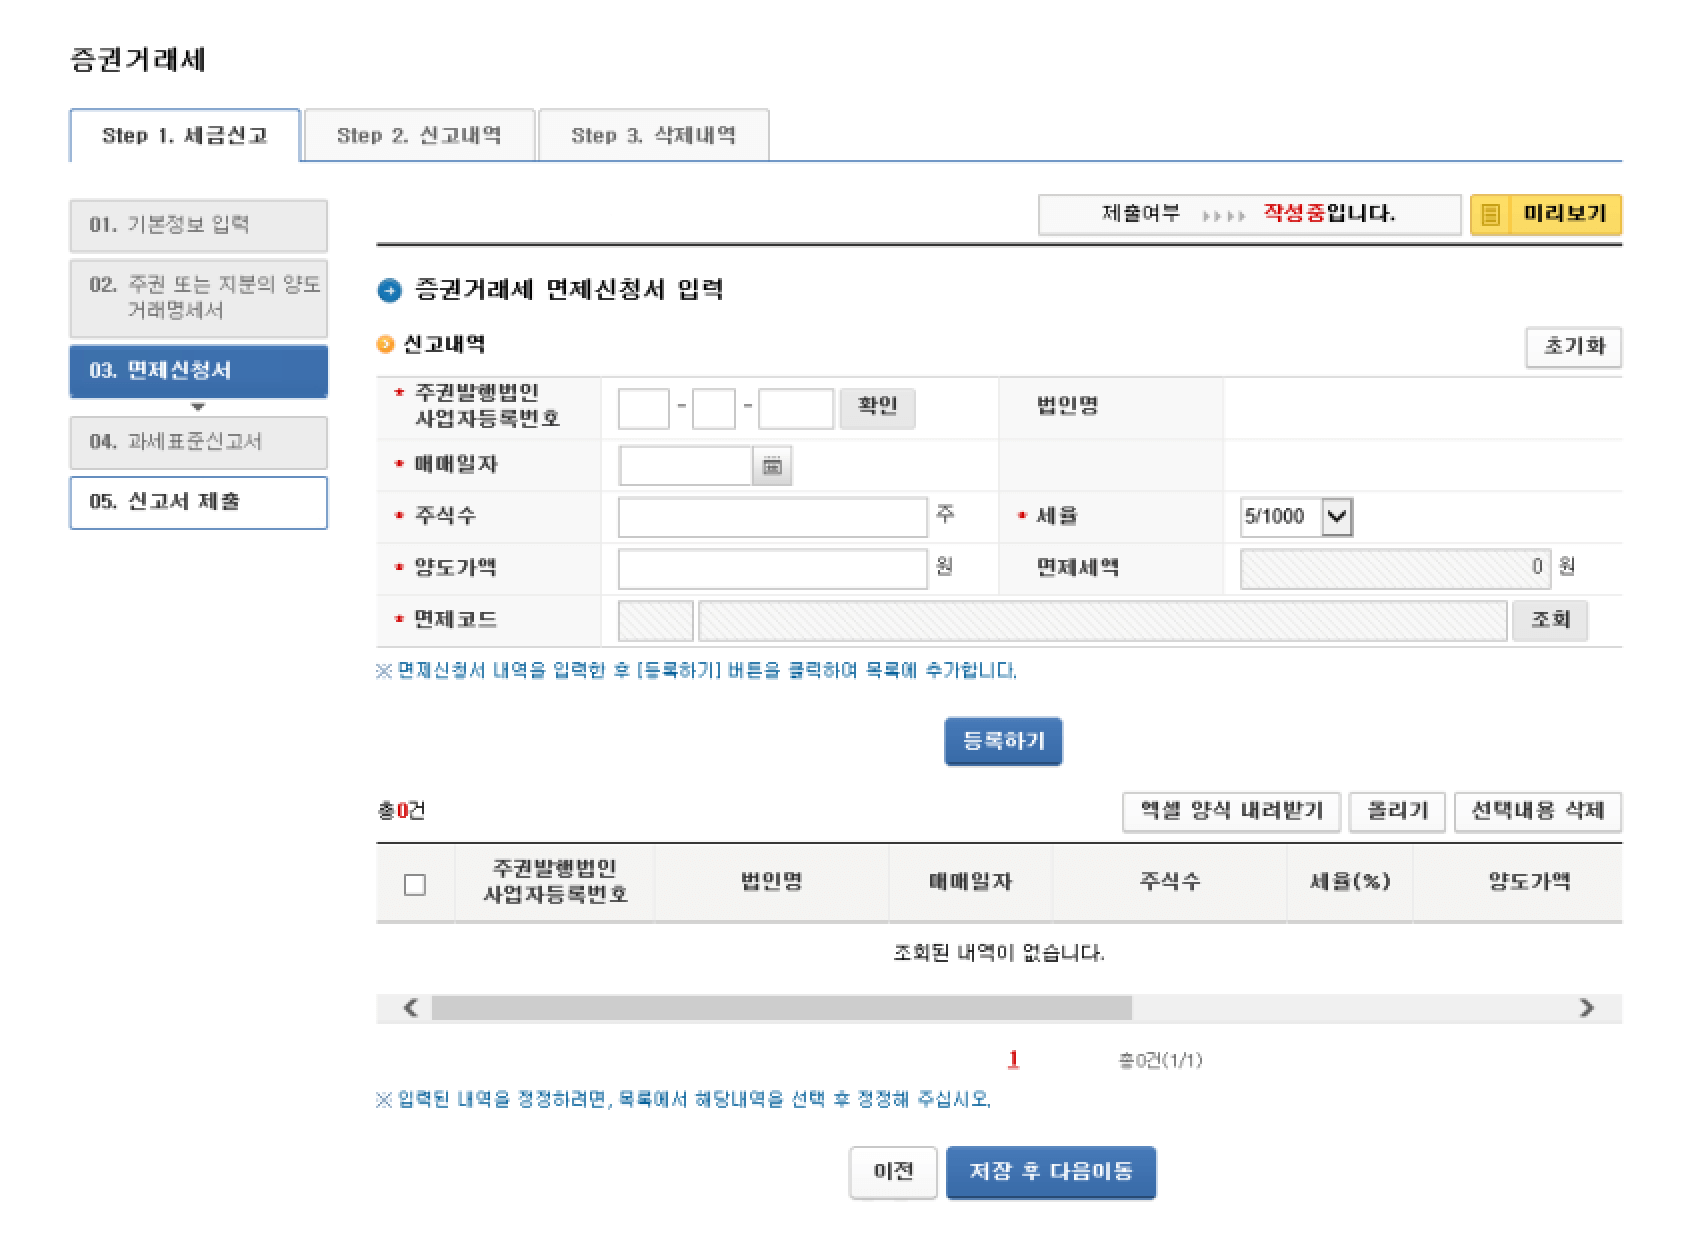Image resolution: width=1700 pixels, height=1255 pixels.
Task: Switch to the Step 2 신고내역 tab
Action: click(421, 134)
